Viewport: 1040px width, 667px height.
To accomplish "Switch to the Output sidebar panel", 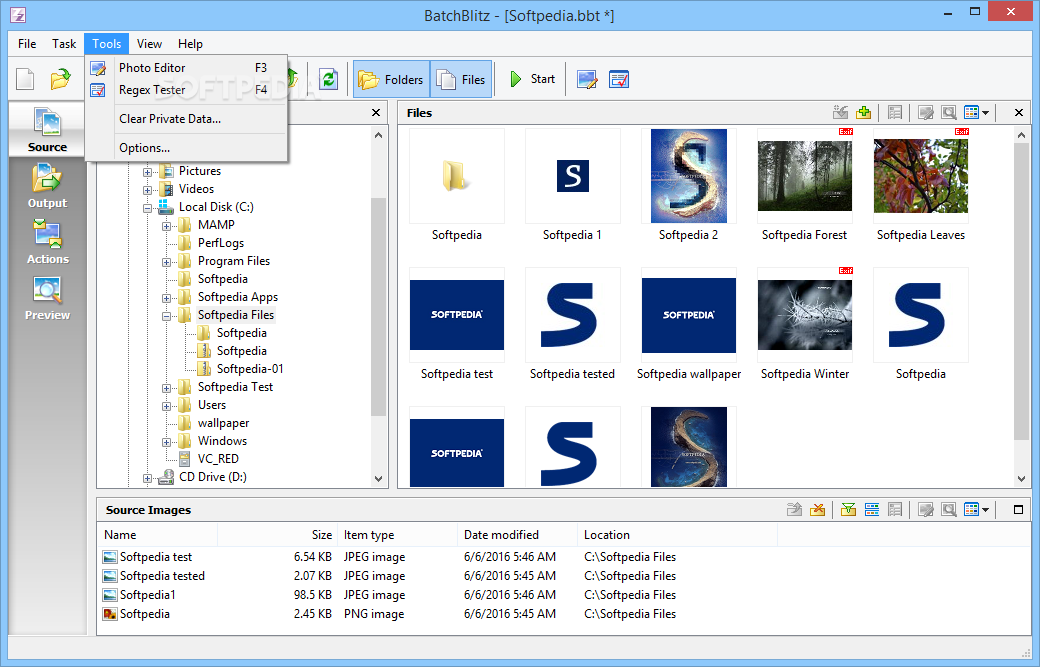I will tap(47, 186).
